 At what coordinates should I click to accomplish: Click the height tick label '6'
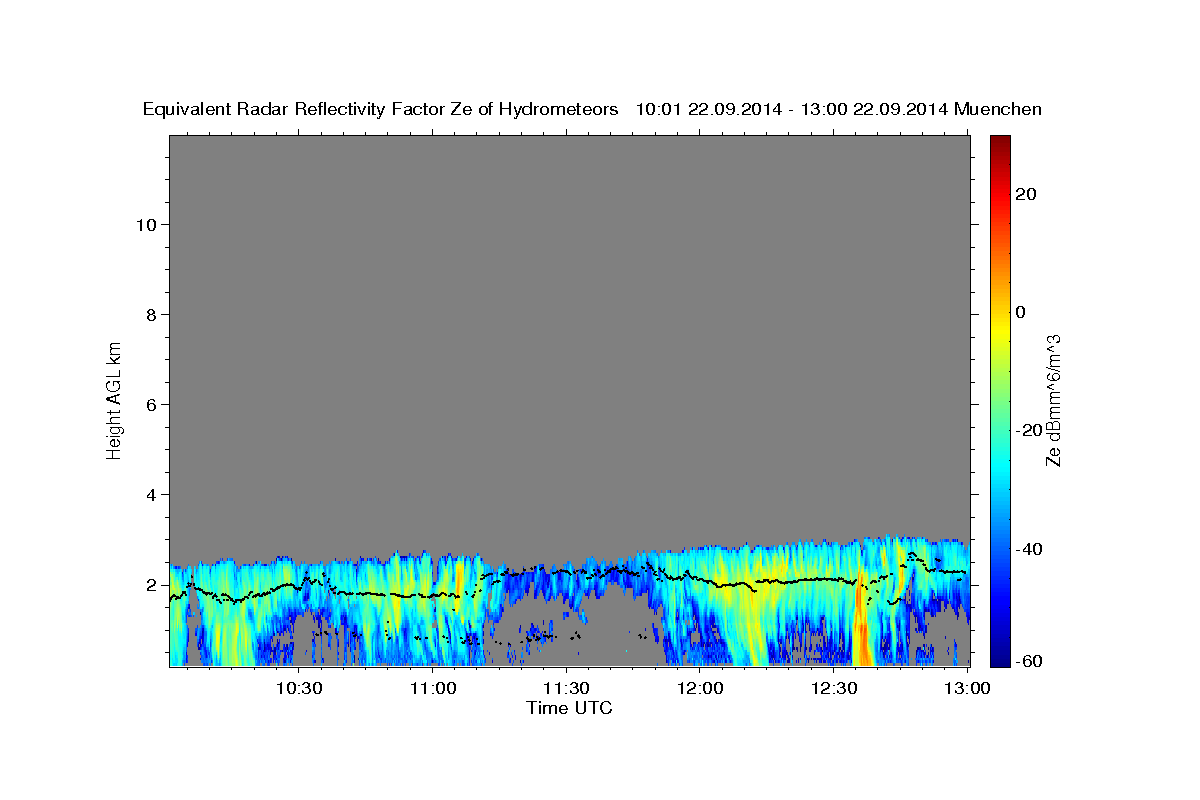click(150, 404)
